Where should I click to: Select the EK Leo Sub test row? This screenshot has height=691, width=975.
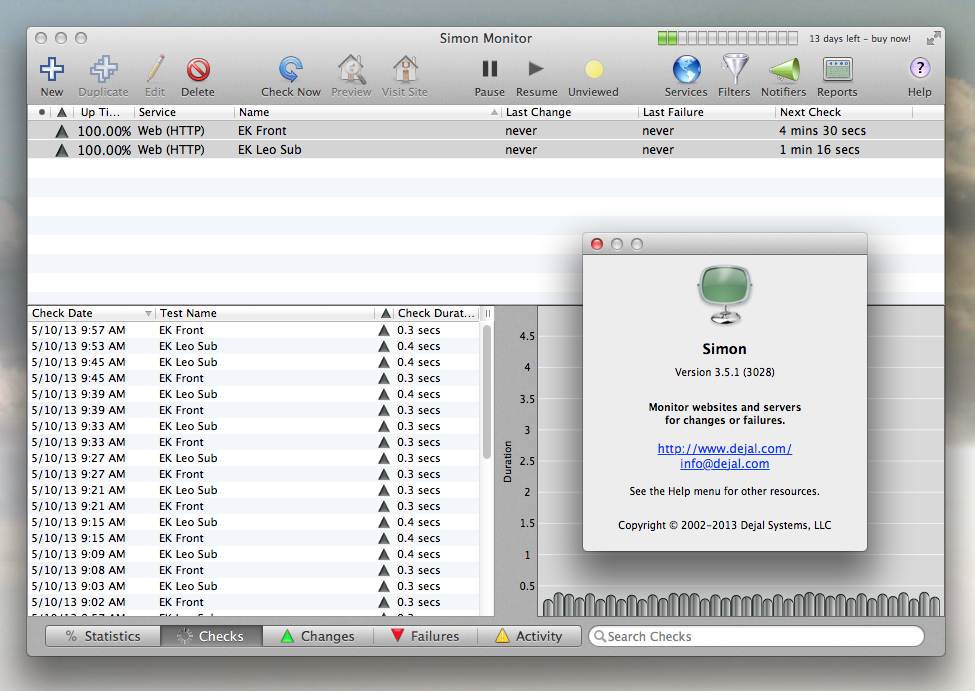486,150
